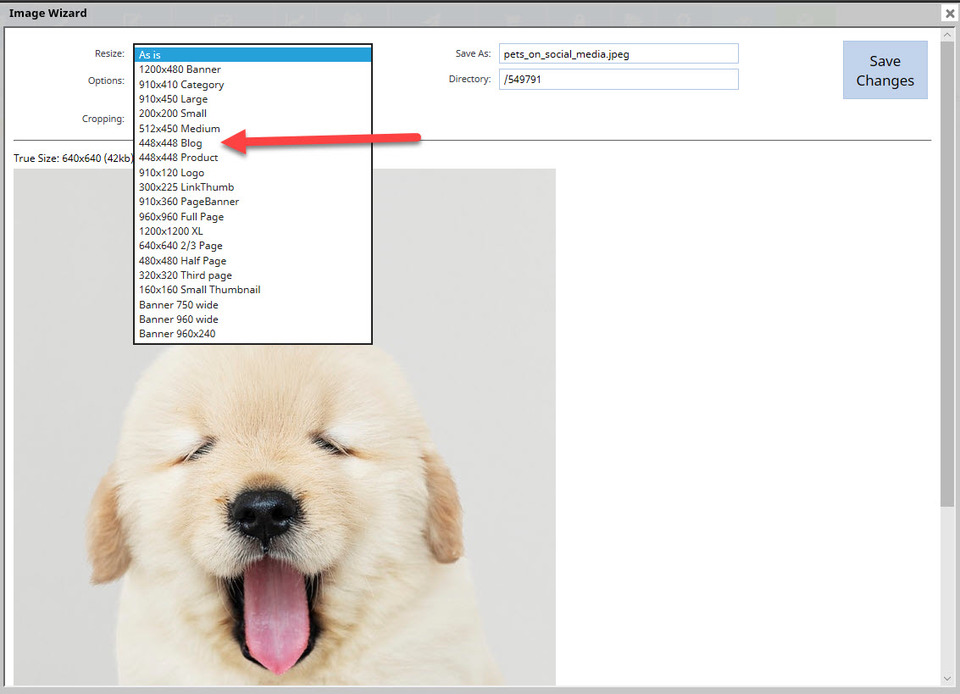Choose the 1200x1200 XL option
960x694 pixels.
click(x=170, y=231)
